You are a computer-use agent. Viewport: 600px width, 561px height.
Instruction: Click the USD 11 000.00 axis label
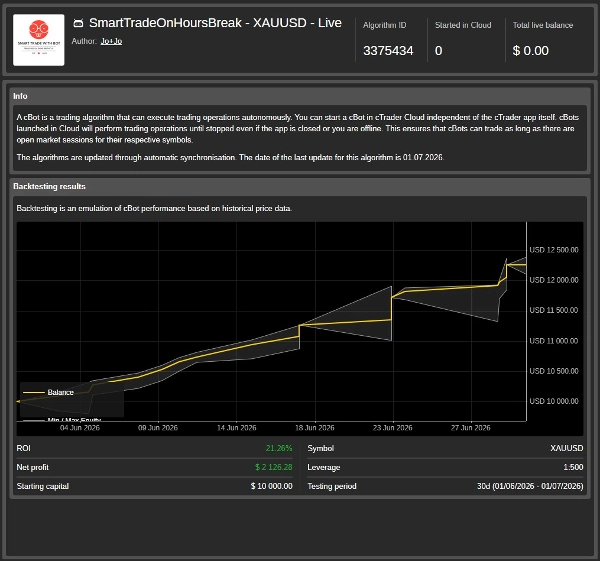pyautogui.click(x=554, y=341)
